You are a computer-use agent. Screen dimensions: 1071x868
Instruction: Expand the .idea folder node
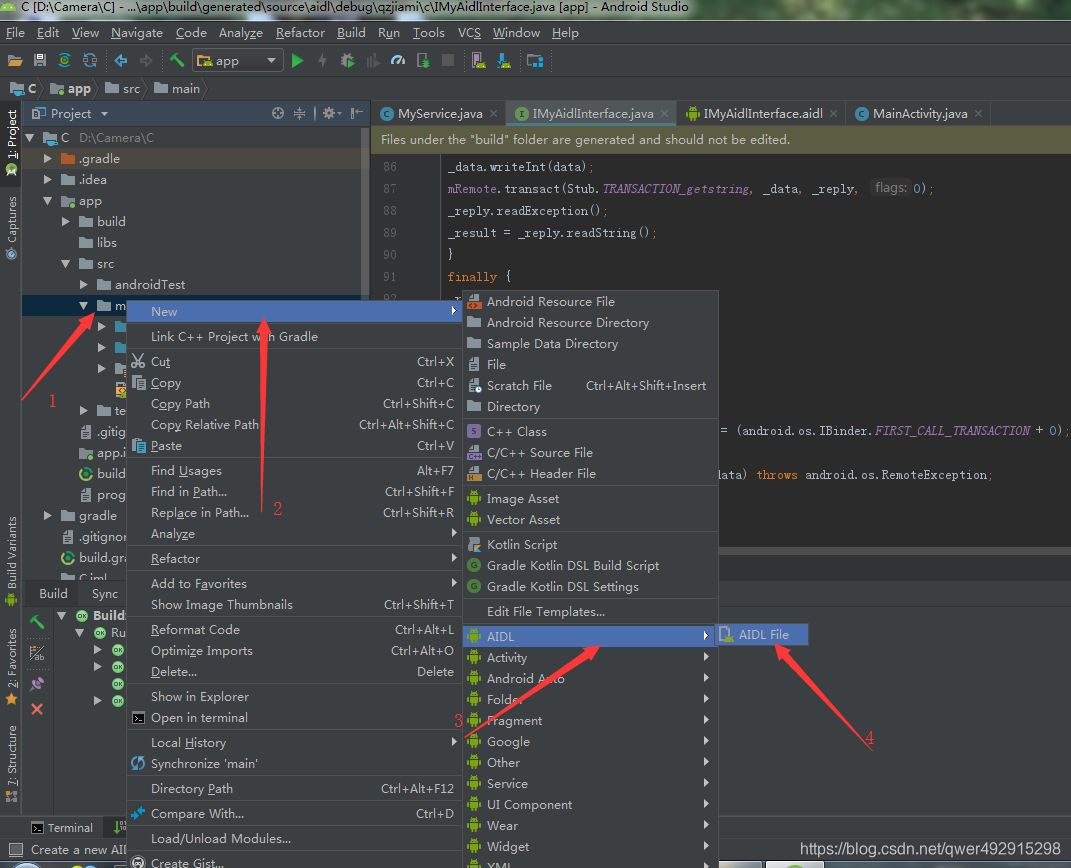pyautogui.click(x=47, y=180)
